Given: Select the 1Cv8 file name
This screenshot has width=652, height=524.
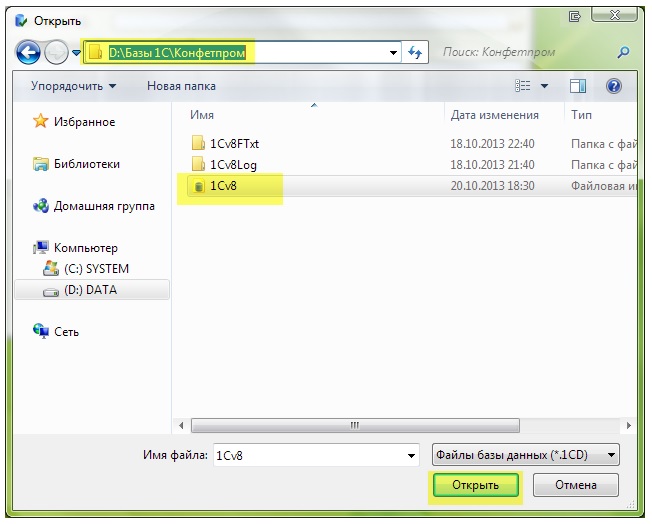Looking at the screenshot, I should (x=223, y=185).
